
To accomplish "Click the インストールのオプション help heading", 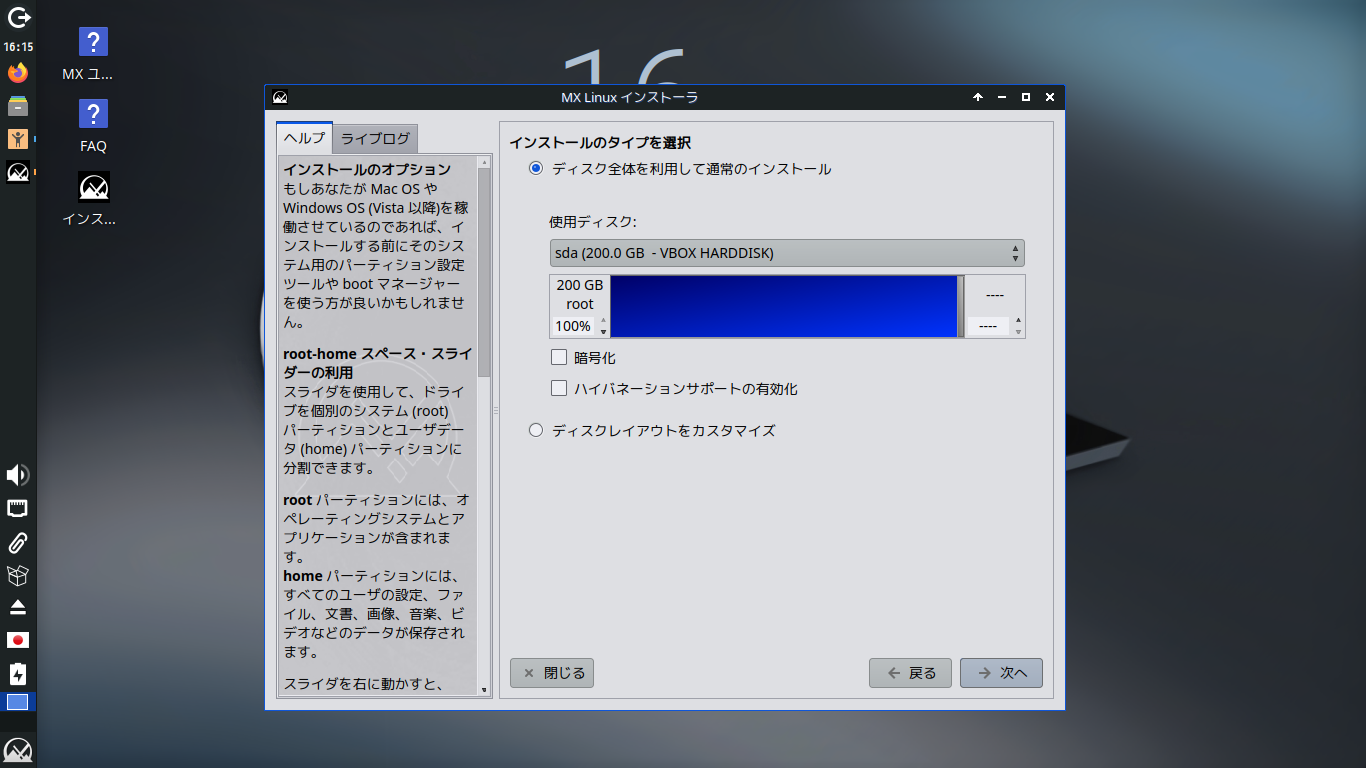I will pos(367,169).
